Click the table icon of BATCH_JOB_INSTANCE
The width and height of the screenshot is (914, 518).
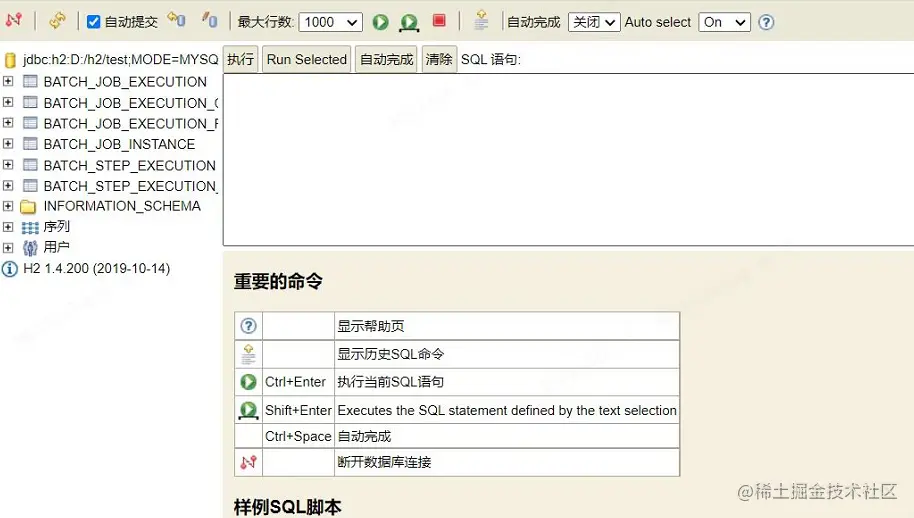tap(30, 143)
